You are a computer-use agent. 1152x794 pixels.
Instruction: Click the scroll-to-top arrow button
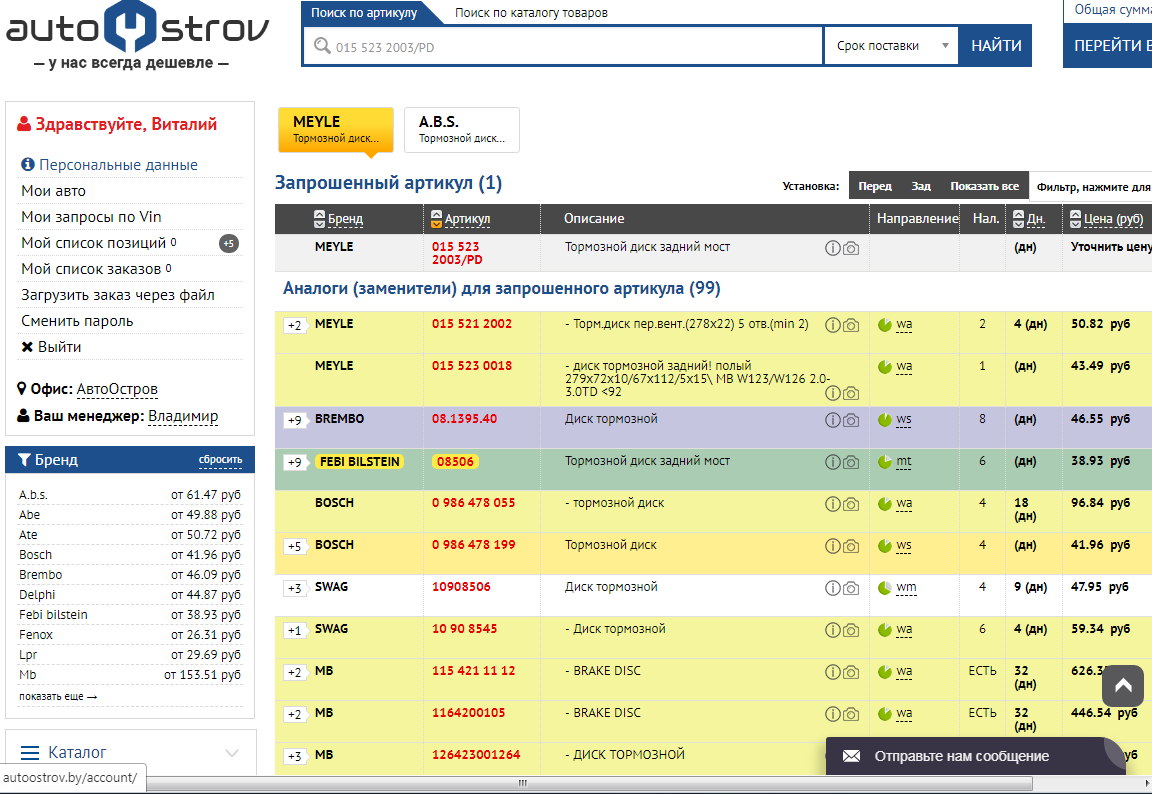1123,686
